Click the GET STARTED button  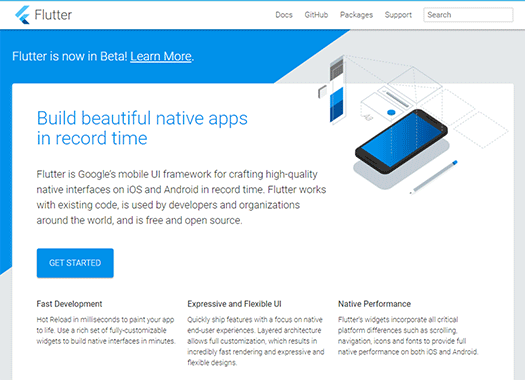[75, 263]
